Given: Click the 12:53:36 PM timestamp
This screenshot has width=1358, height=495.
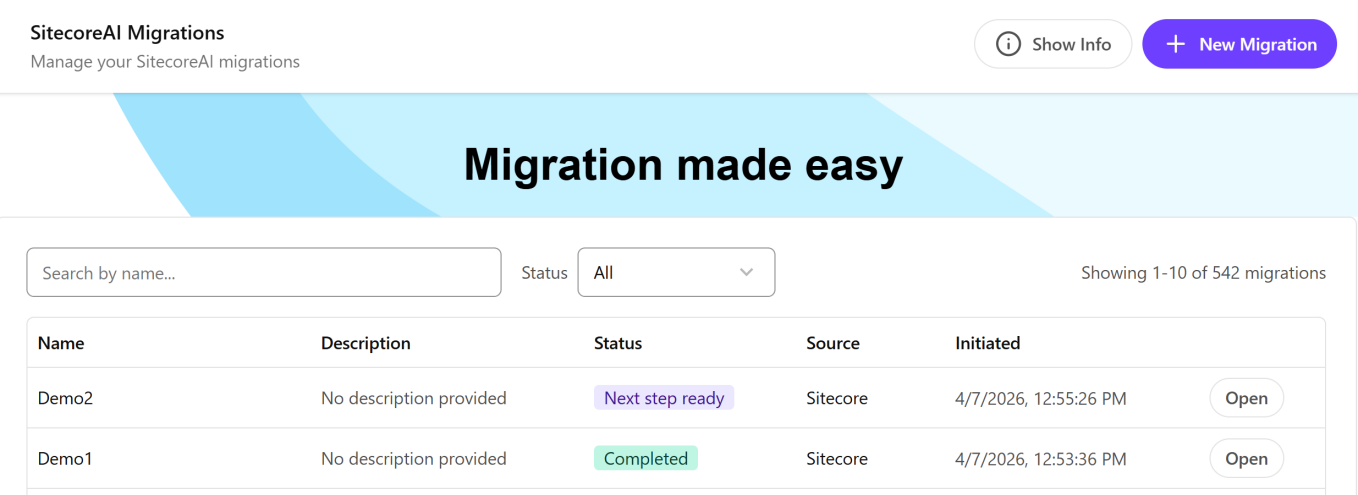Looking at the screenshot, I should coord(1041,460).
